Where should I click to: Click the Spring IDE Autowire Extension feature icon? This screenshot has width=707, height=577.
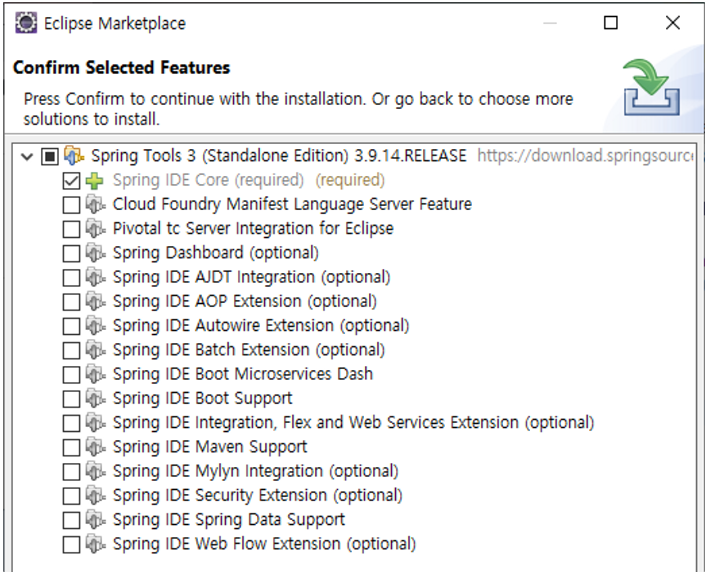(95, 326)
